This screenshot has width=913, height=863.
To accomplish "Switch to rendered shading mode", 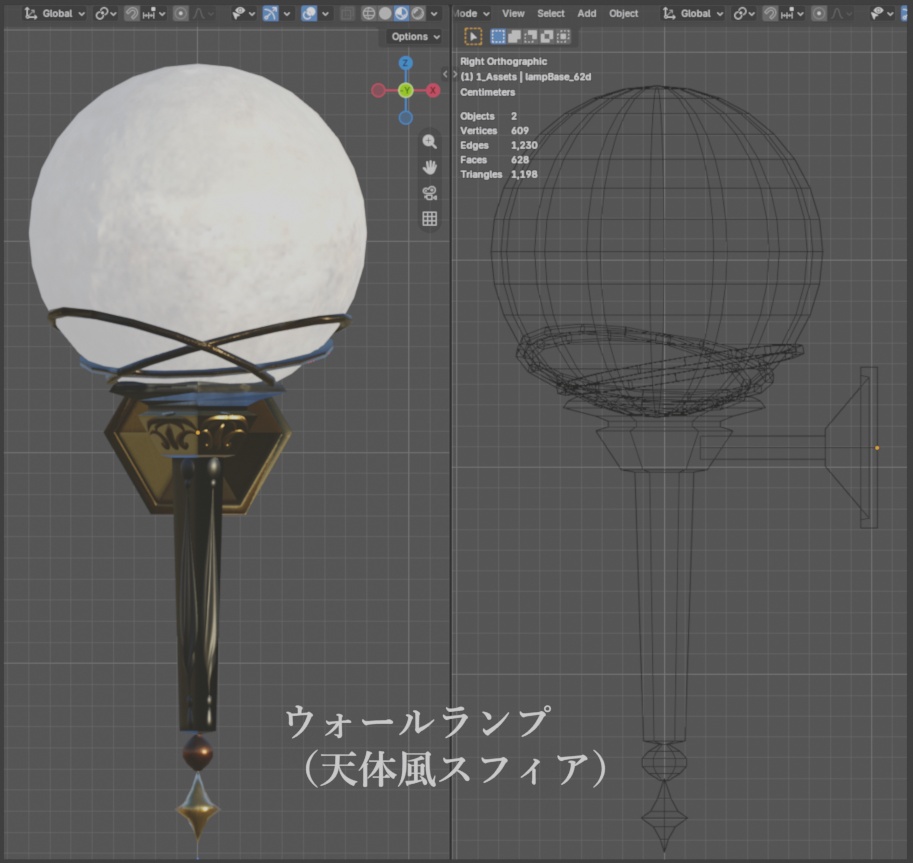I will pos(417,13).
